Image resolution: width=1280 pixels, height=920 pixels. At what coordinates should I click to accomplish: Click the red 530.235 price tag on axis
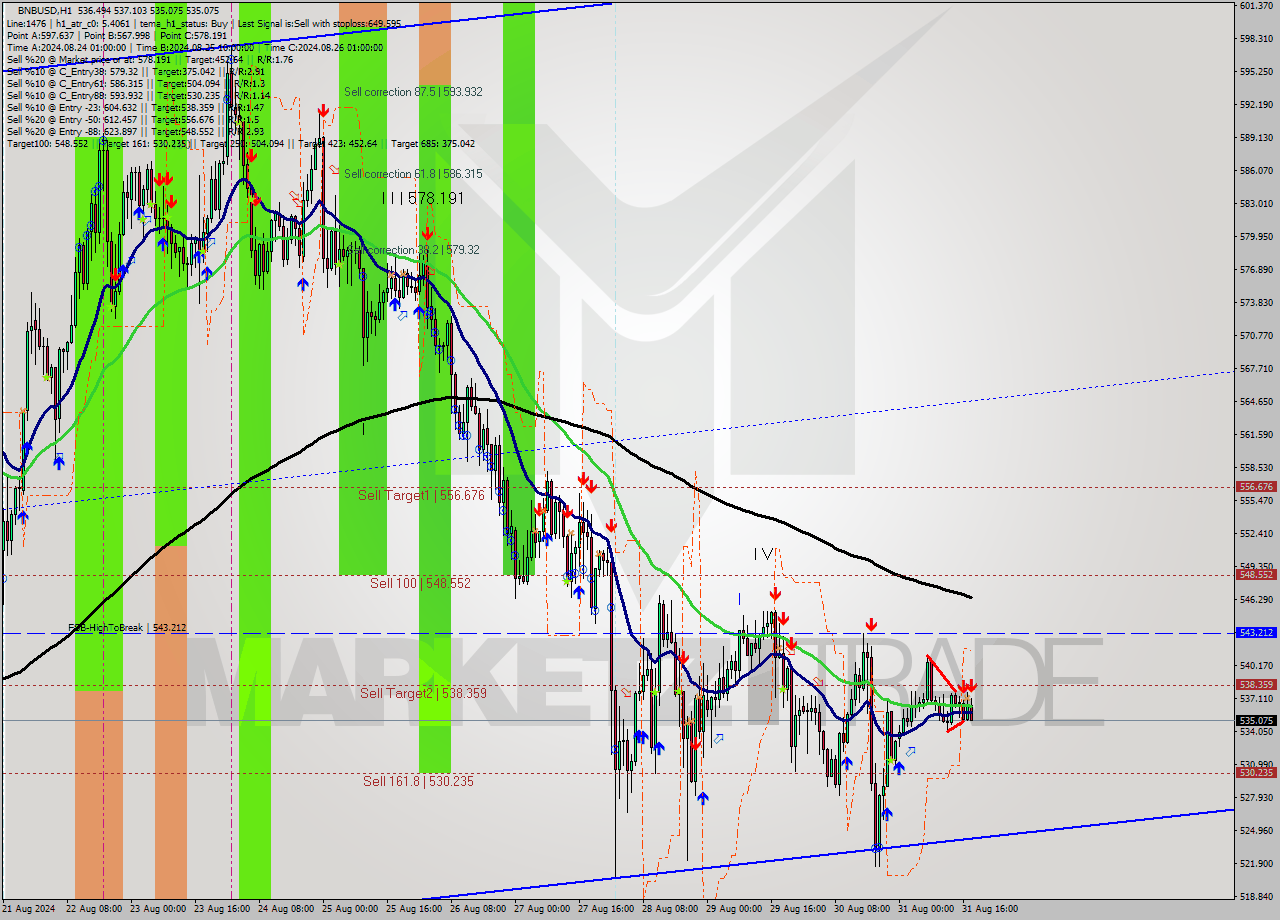[x=1256, y=772]
